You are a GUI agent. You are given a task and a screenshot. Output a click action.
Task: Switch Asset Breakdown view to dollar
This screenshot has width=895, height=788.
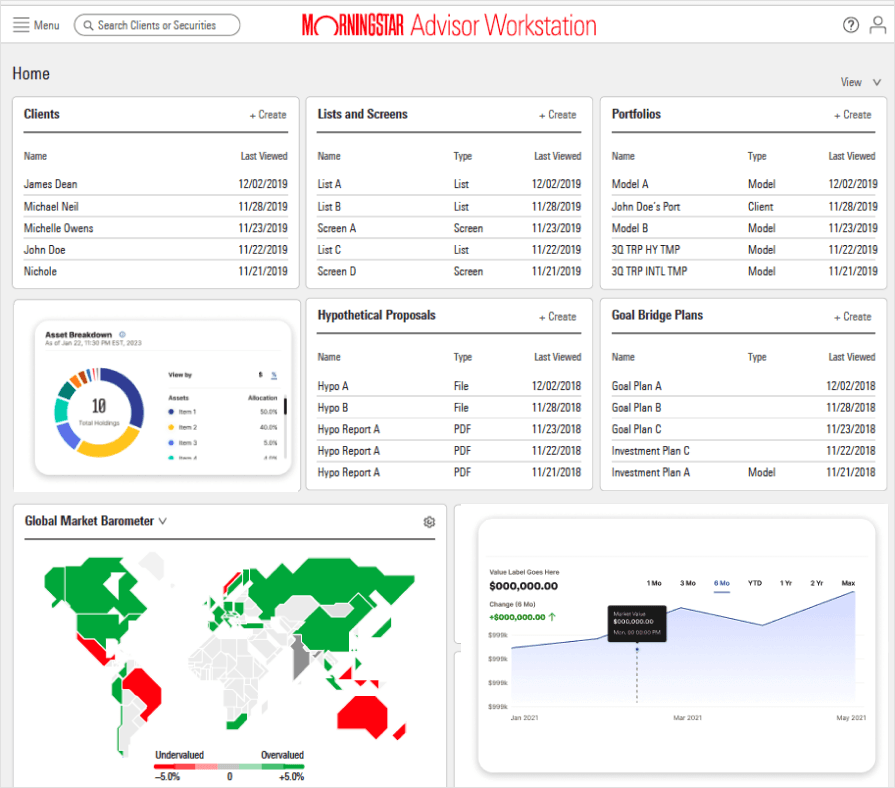[x=260, y=375]
